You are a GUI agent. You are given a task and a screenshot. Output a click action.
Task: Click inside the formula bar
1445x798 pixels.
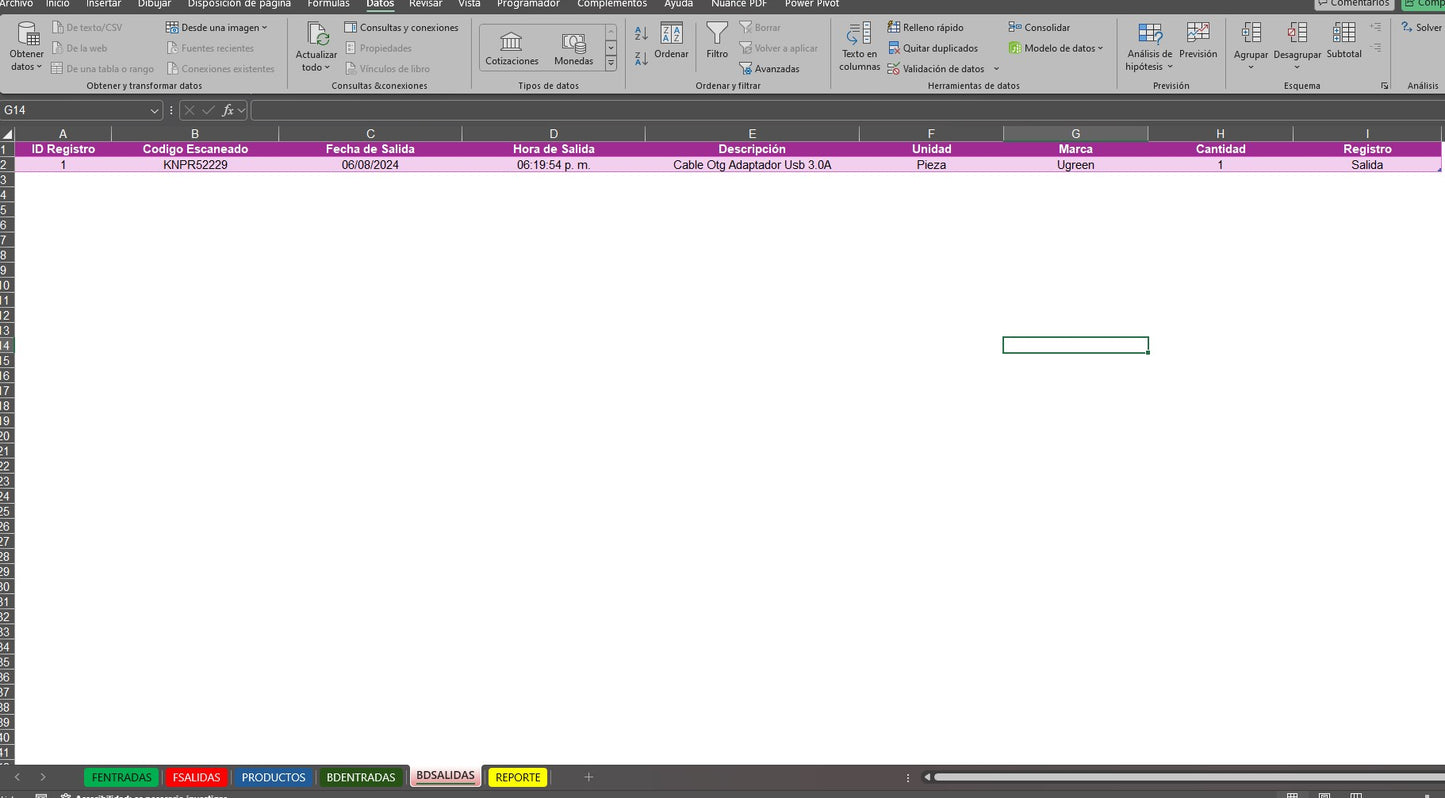pyautogui.click(x=846, y=110)
